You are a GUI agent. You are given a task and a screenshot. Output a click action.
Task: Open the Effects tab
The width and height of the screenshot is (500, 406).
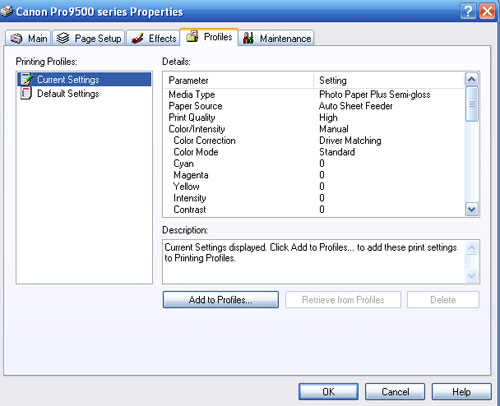153,38
